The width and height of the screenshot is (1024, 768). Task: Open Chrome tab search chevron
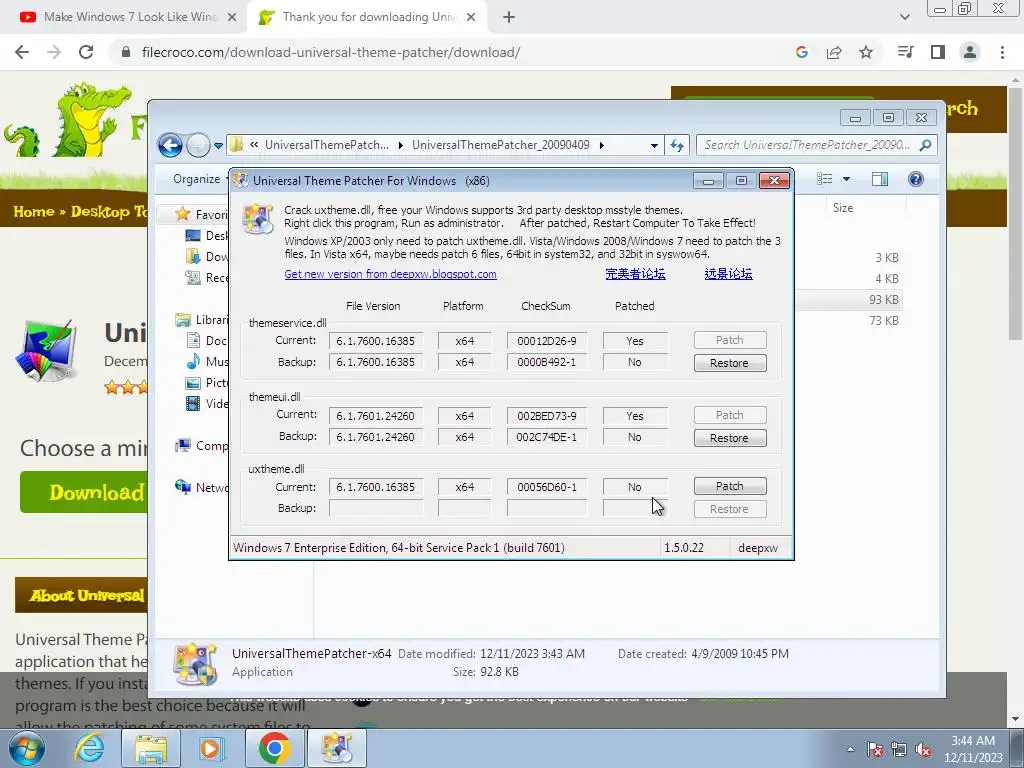(x=904, y=18)
